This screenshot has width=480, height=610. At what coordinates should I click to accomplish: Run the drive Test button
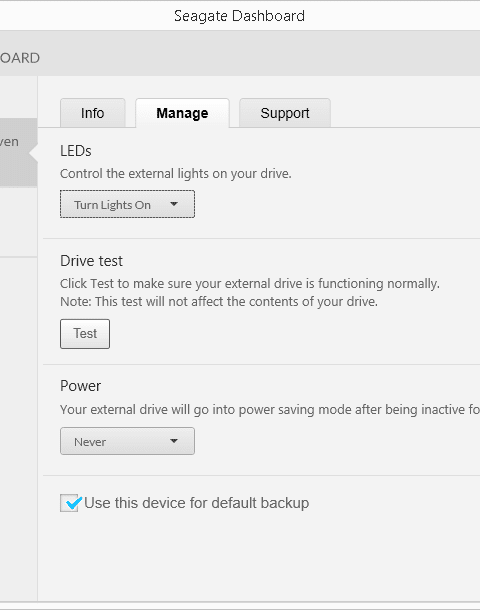(x=85, y=334)
